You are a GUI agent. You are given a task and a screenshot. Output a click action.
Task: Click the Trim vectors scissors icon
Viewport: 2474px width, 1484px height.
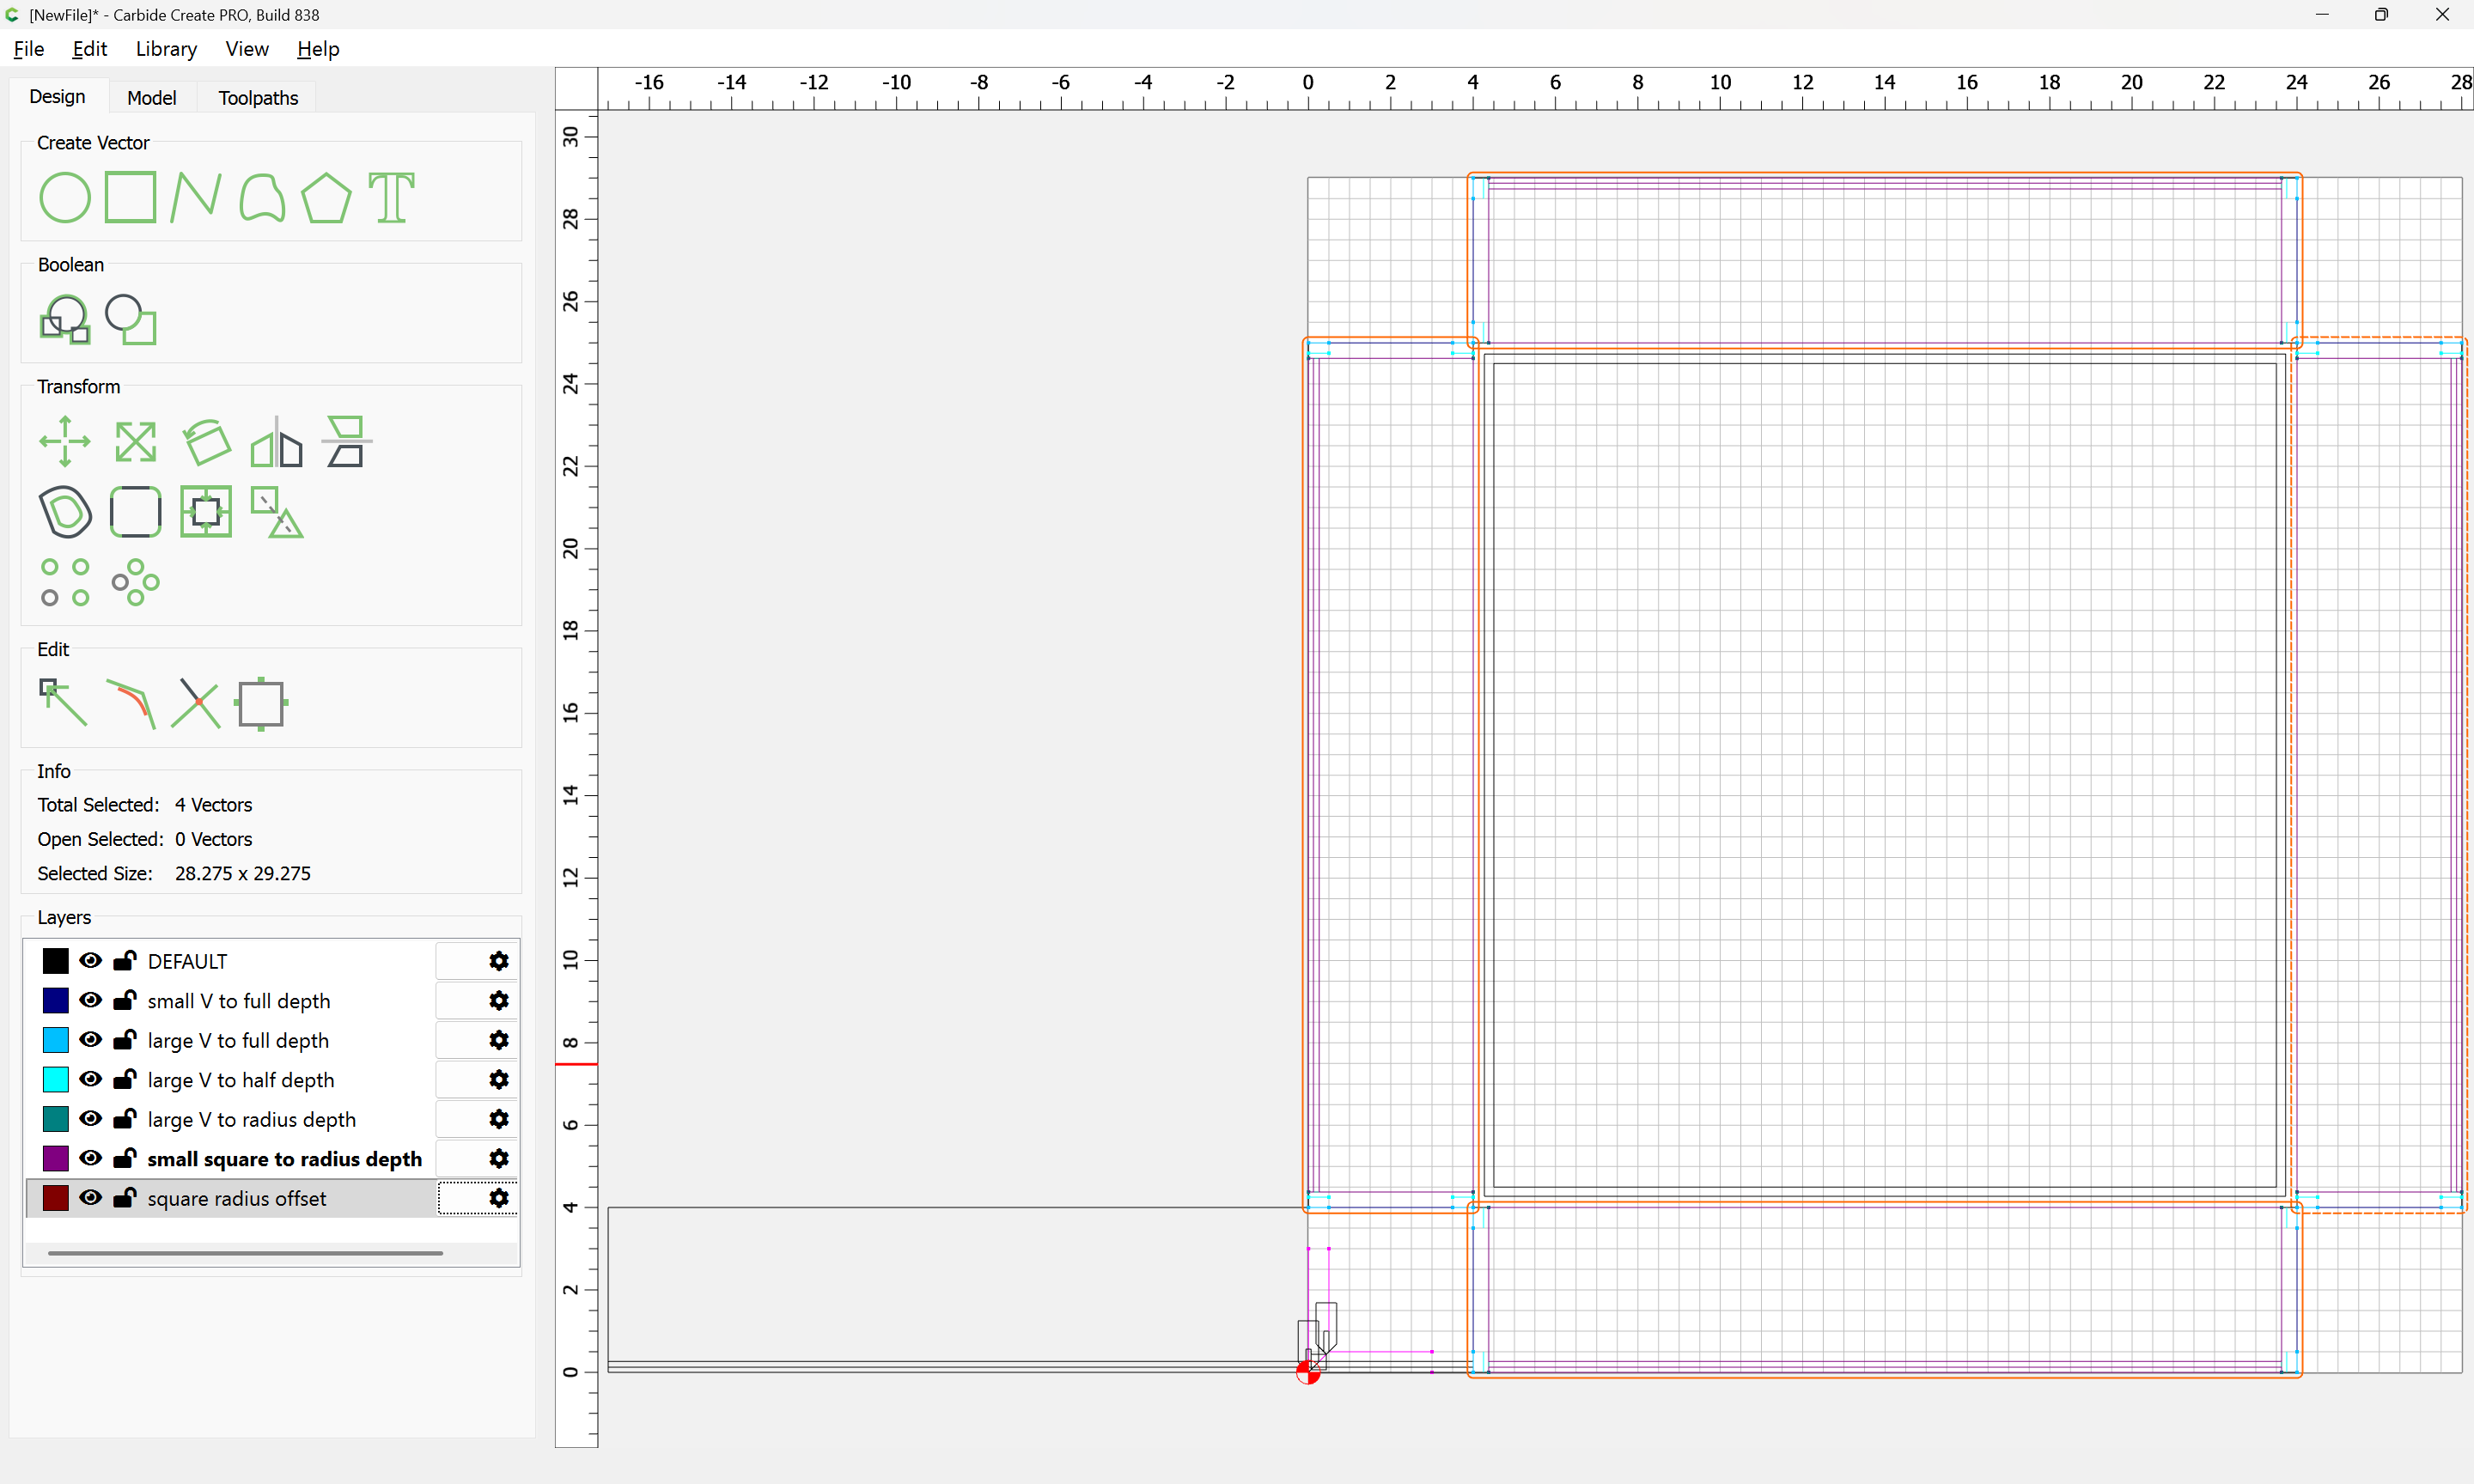click(195, 703)
